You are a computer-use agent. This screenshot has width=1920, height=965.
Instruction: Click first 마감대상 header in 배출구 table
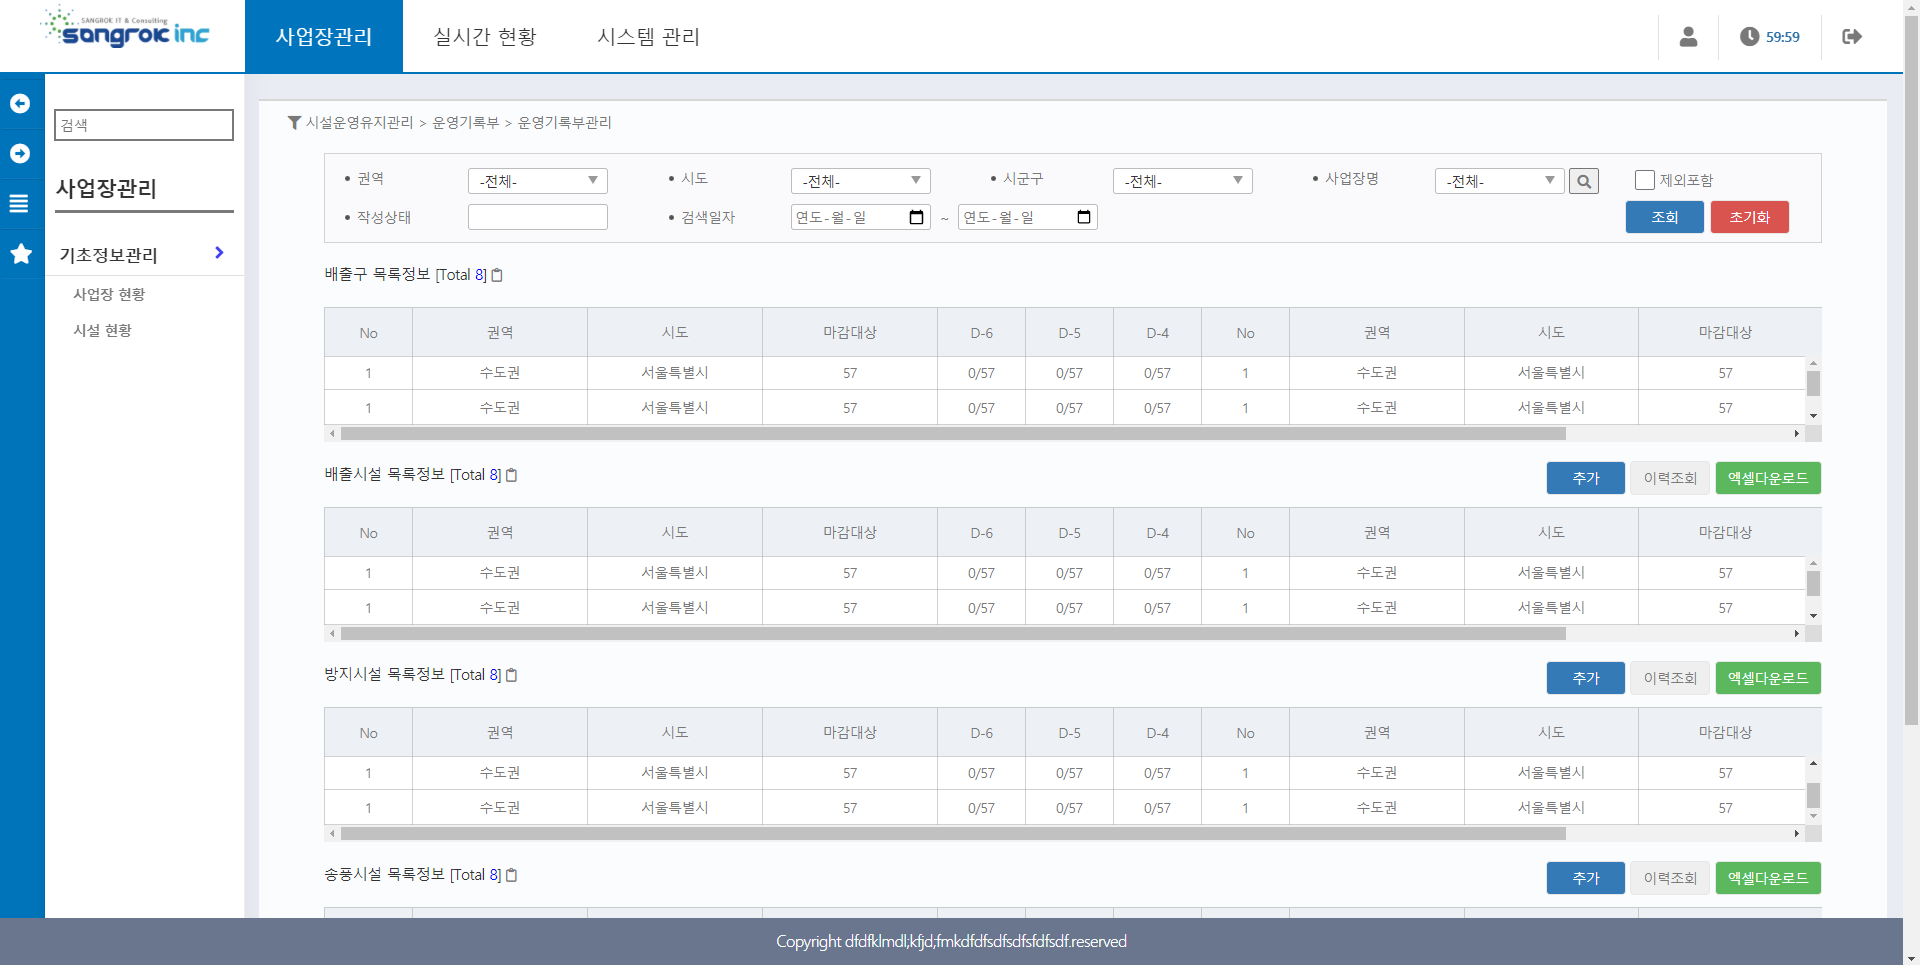click(850, 333)
